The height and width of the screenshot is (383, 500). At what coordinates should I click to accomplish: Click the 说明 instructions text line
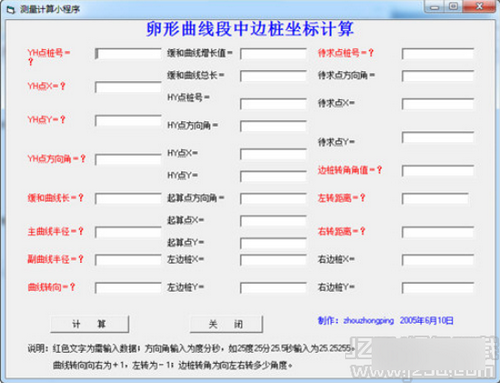pyautogui.click(x=192, y=349)
